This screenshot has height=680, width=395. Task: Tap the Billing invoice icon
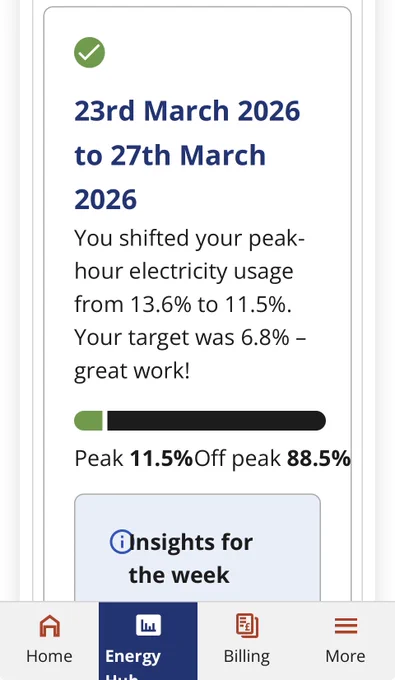pos(247,625)
